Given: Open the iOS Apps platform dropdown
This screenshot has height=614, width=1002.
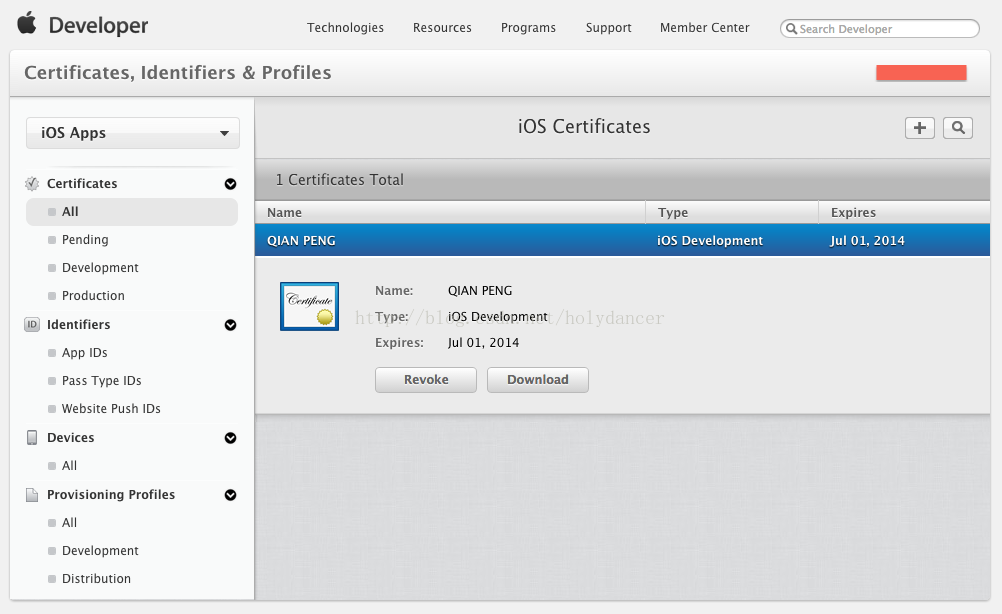Looking at the screenshot, I should click(133, 133).
